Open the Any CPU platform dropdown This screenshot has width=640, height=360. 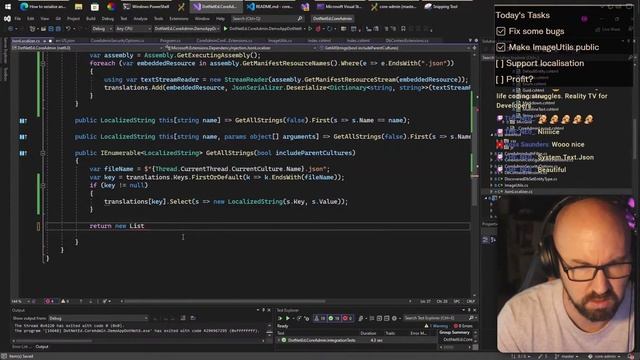(x=133, y=29)
